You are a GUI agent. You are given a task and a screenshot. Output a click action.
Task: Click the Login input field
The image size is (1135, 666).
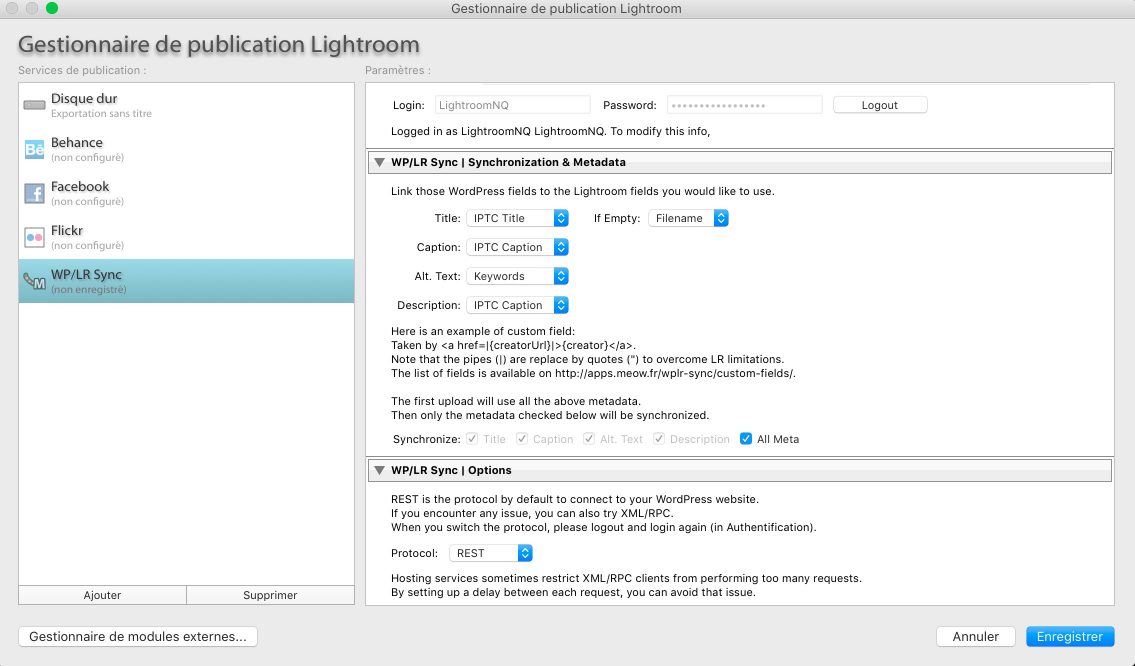(512, 105)
